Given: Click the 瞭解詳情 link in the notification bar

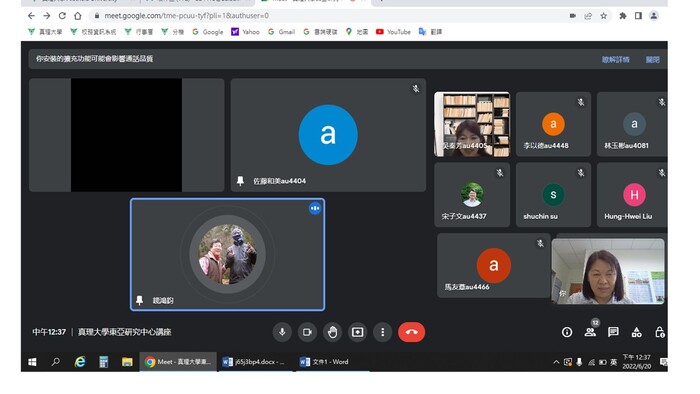Looking at the screenshot, I should pyautogui.click(x=615, y=59).
